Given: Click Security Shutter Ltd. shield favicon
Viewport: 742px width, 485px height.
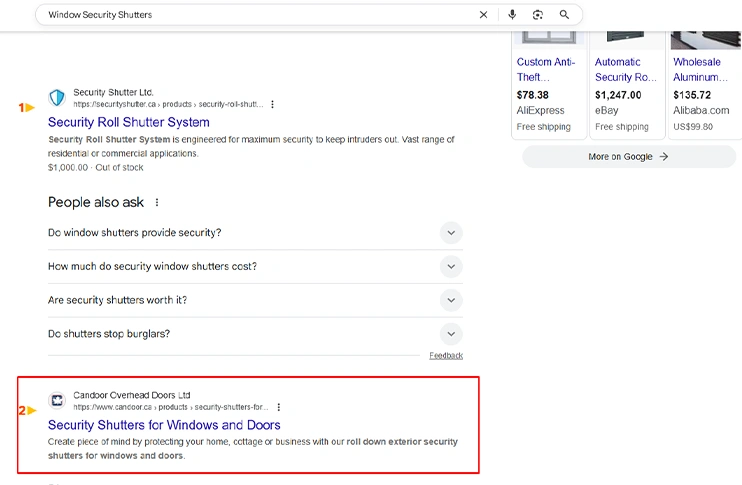Looking at the screenshot, I should pos(57,98).
